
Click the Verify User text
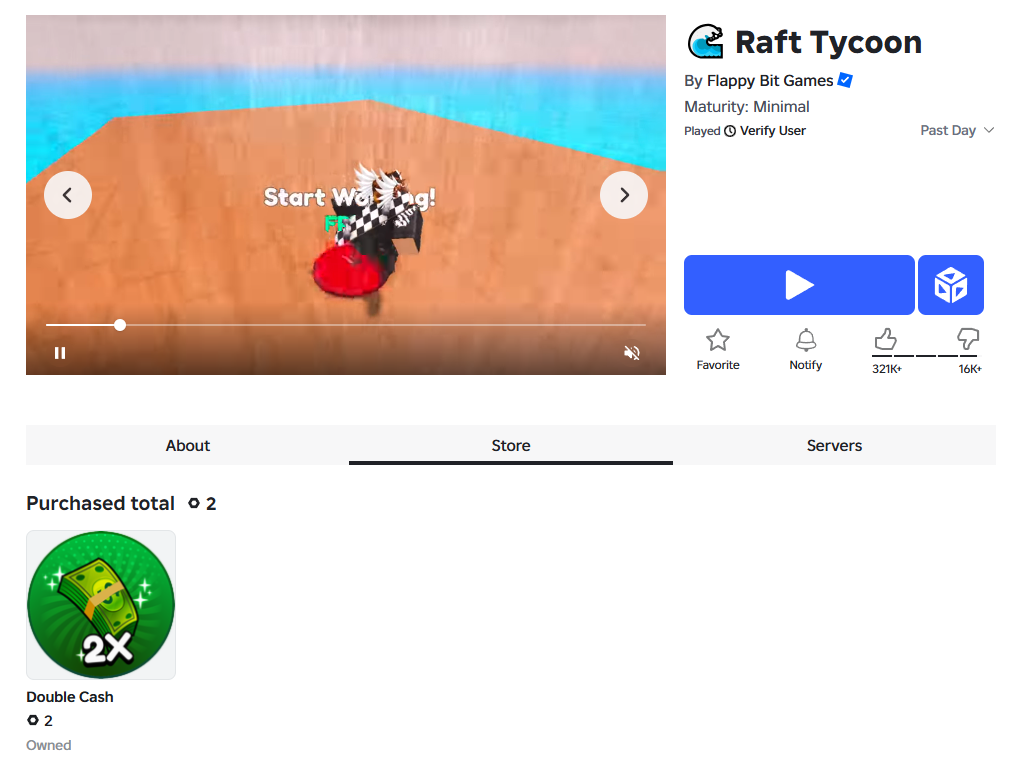(x=773, y=131)
